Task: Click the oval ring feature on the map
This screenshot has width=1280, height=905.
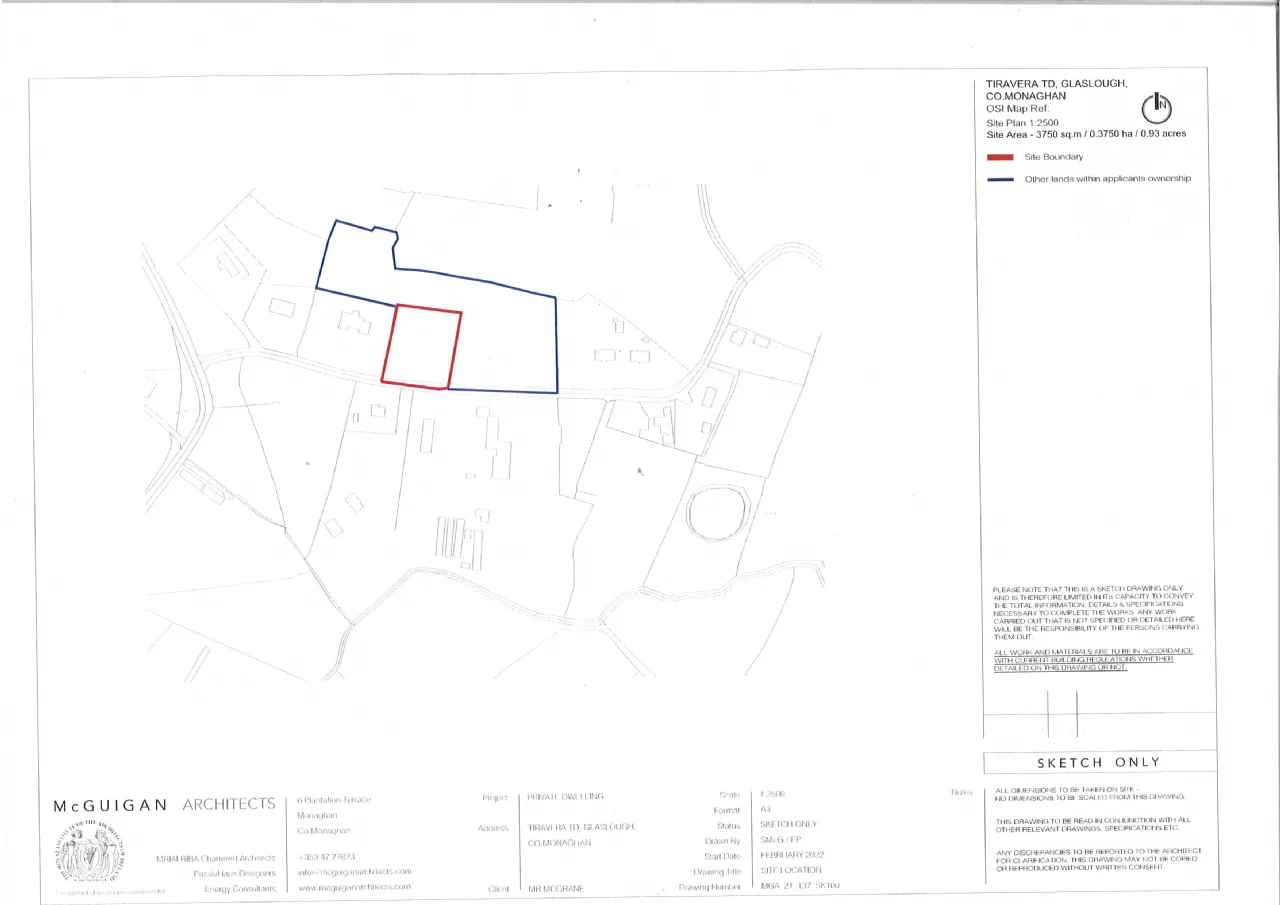Action: 717,511
